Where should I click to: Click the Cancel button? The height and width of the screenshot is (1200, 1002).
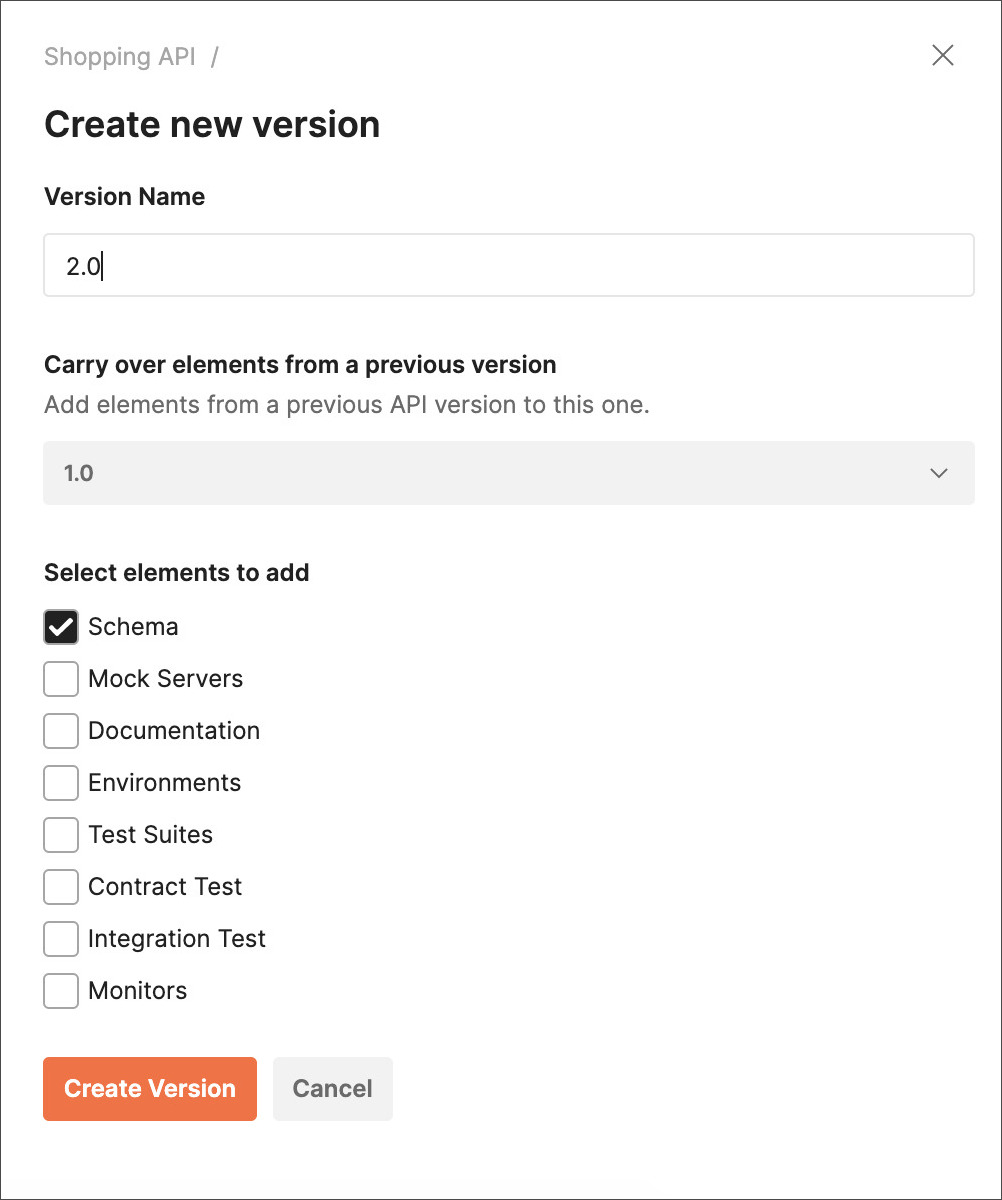coord(333,1089)
